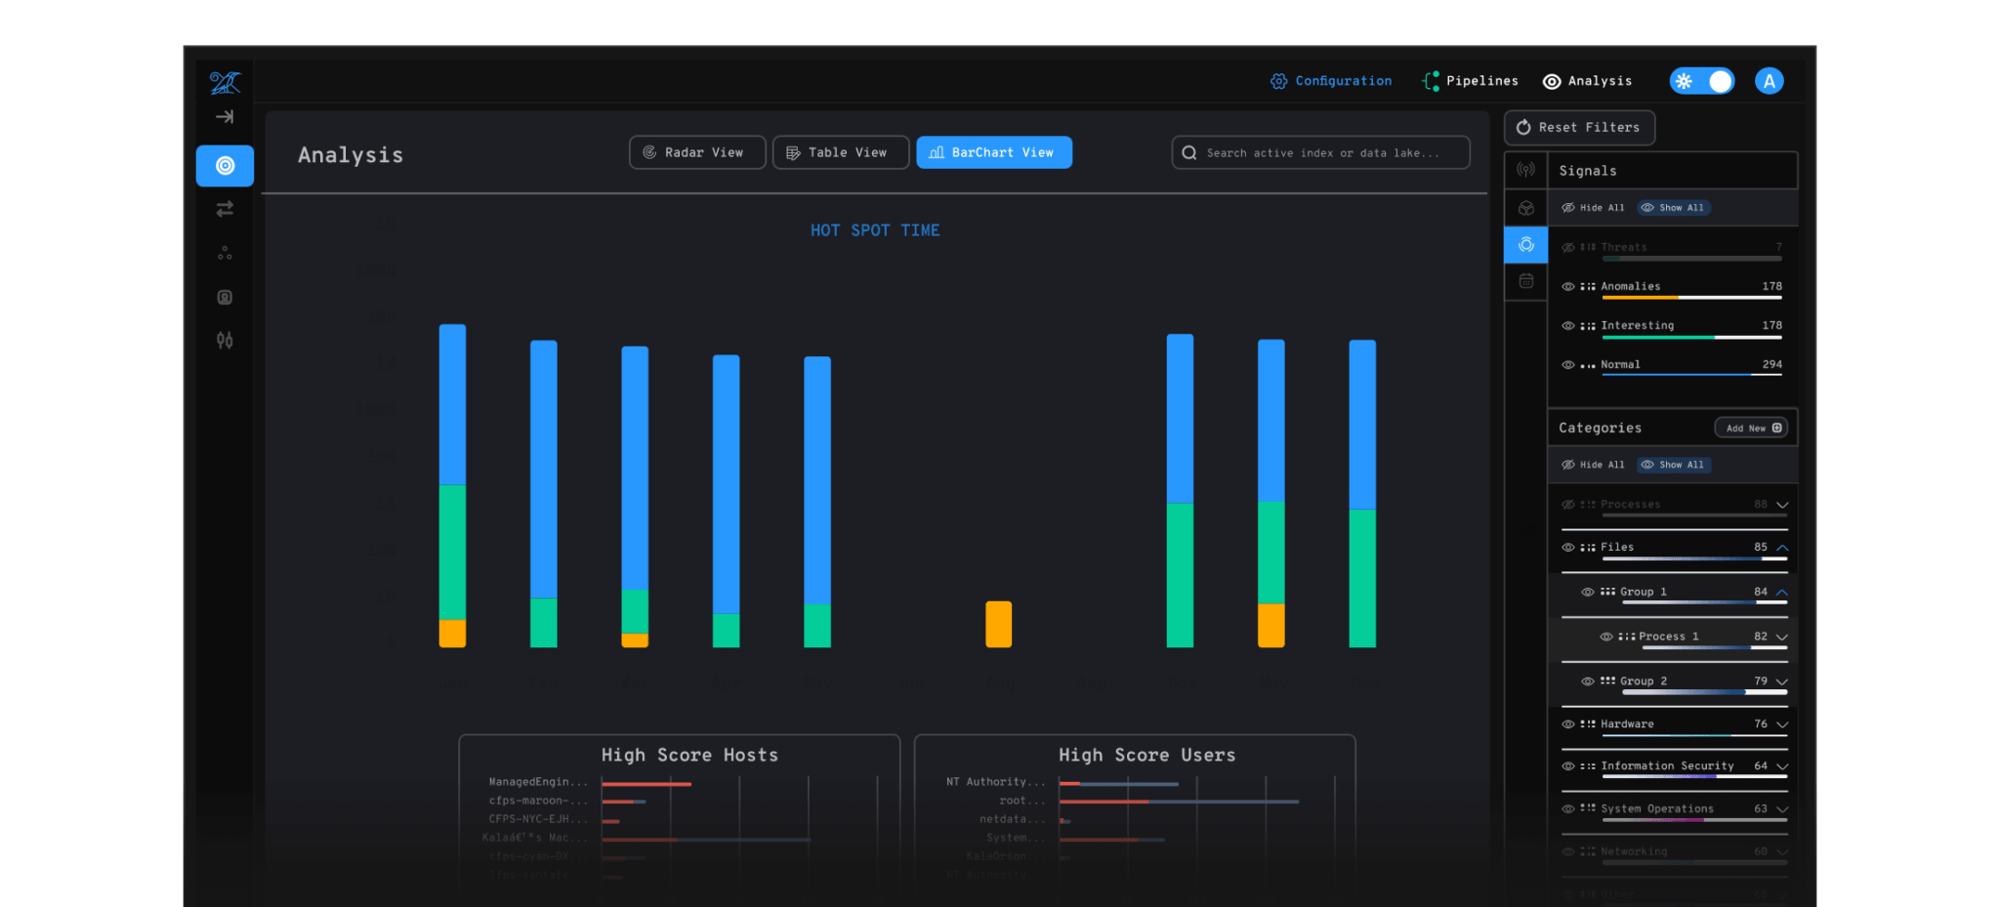Viewport: 2000px width, 907px height.
Task: Expand the Networking category chevron
Action: (x=1782, y=852)
